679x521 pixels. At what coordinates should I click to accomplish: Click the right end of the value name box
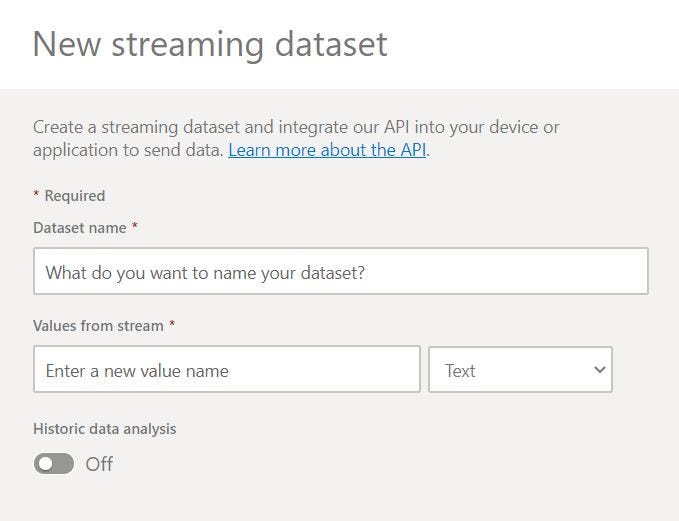[x=405, y=370]
